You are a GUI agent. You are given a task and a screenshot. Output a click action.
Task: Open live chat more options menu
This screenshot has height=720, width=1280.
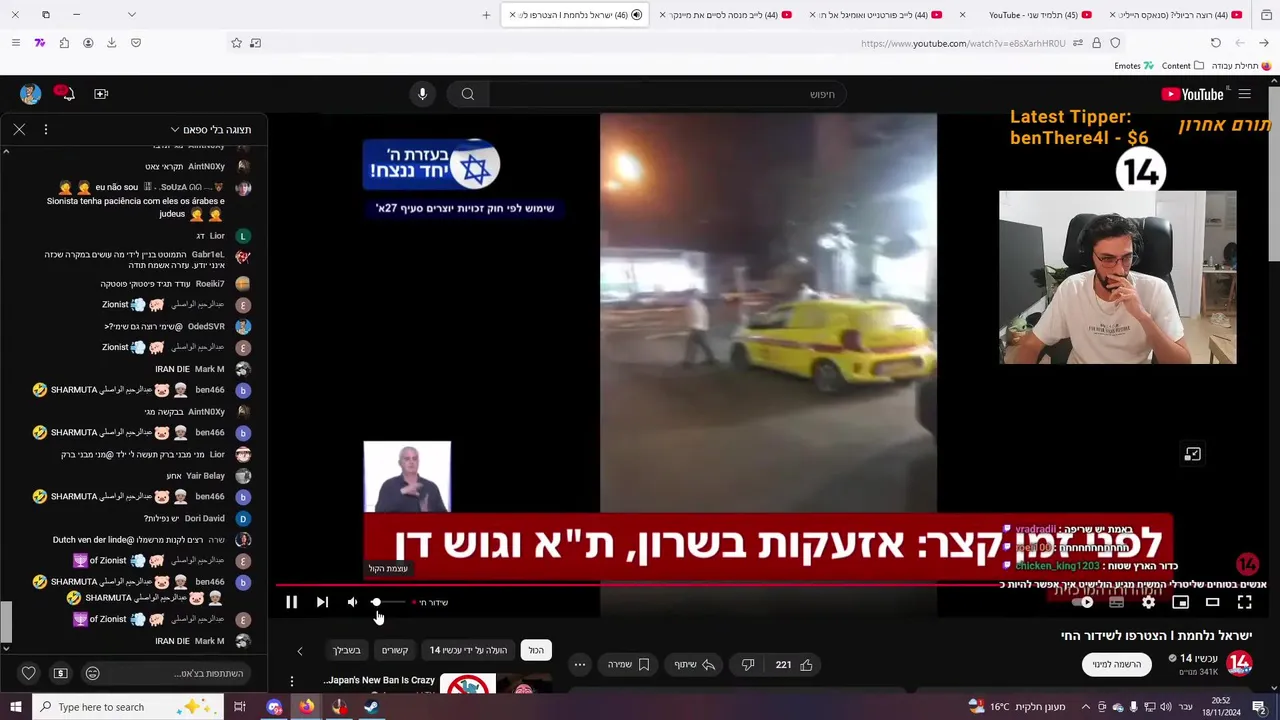pos(45,129)
